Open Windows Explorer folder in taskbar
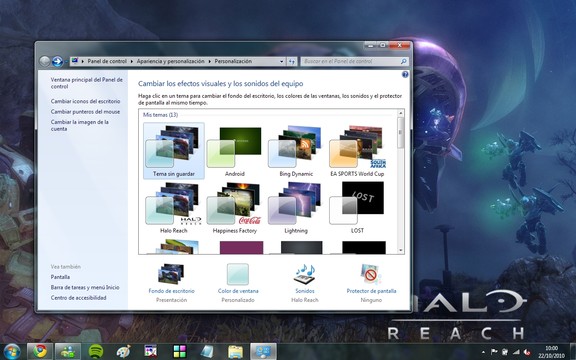Image resolution: width=576 pixels, height=360 pixels. click(x=235, y=352)
